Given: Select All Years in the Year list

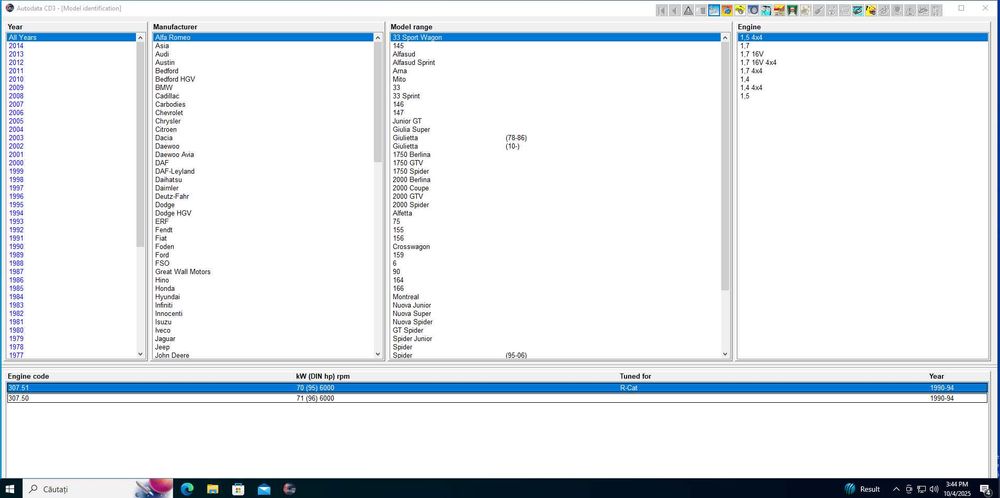Looking at the screenshot, I should (x=71, y=38).
